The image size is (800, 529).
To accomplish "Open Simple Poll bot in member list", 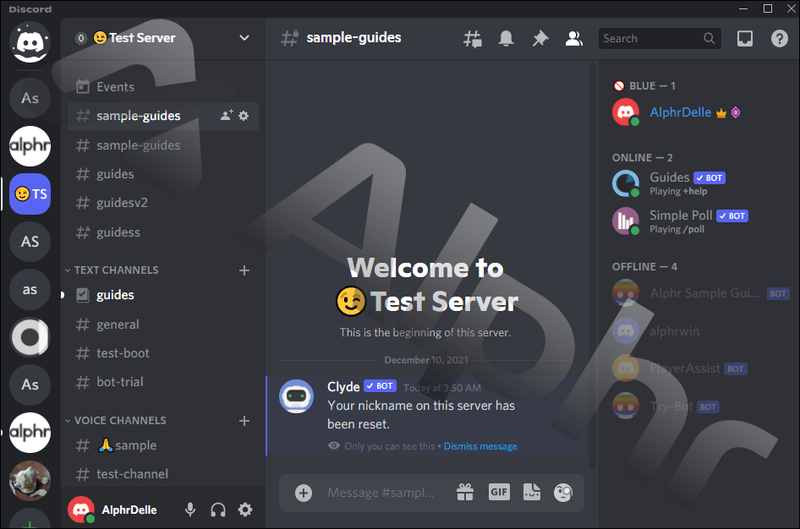I will pyautogui.click(x=698, y=221).
